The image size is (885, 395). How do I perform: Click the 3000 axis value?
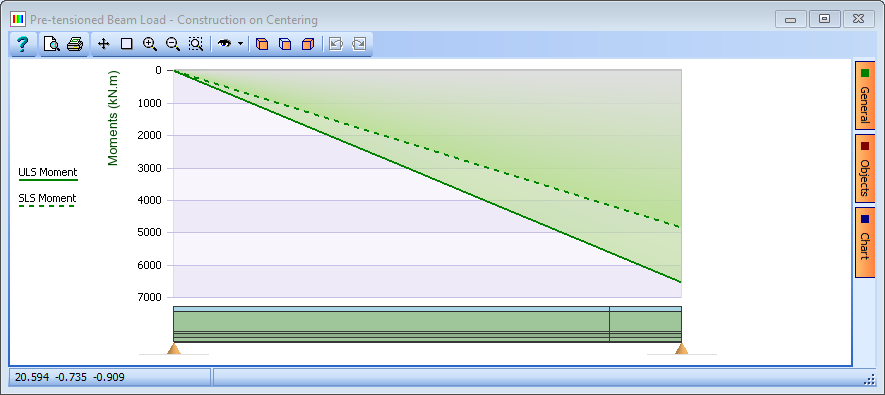(x=150, y=168)
